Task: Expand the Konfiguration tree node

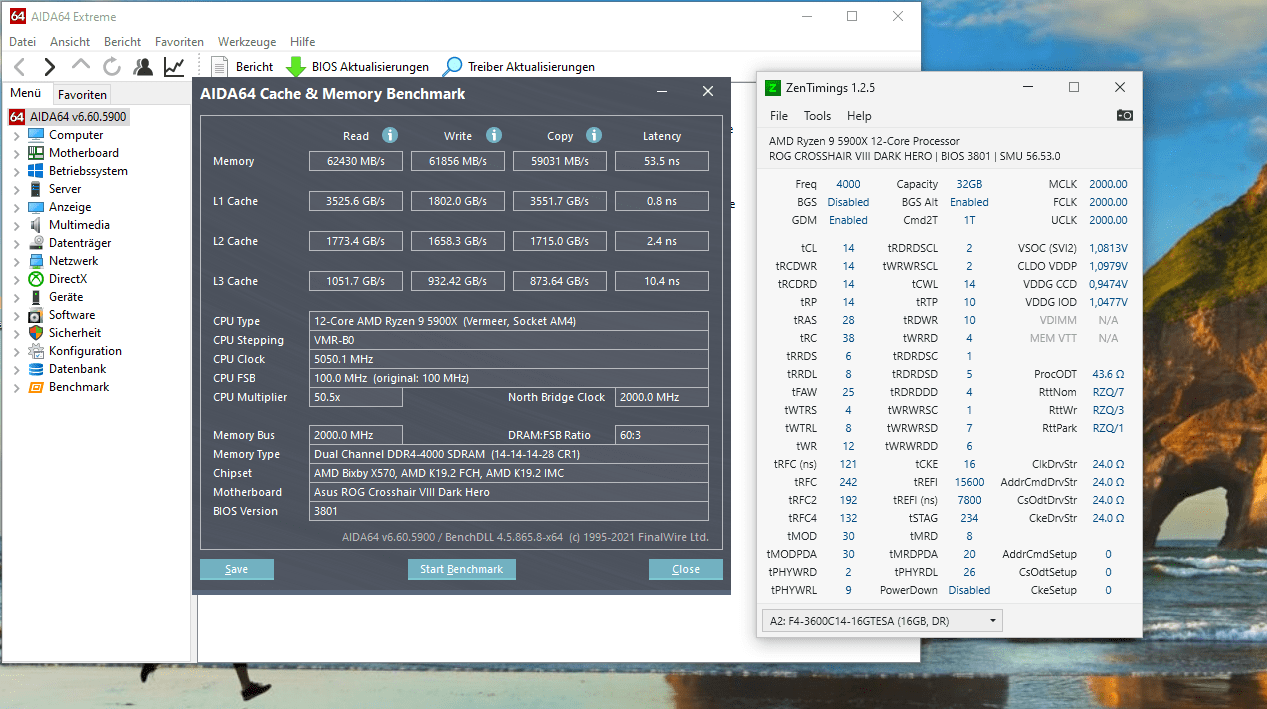Action: tap(16, 352)
